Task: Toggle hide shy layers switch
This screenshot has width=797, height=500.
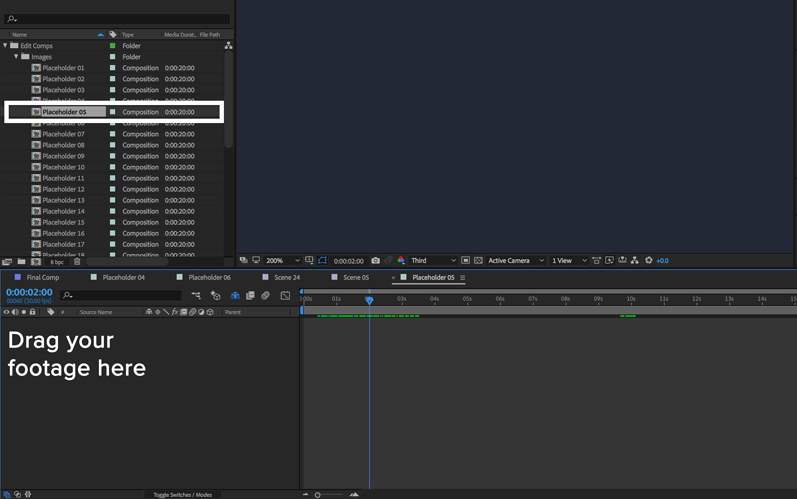Action: (x=235, y=296)
